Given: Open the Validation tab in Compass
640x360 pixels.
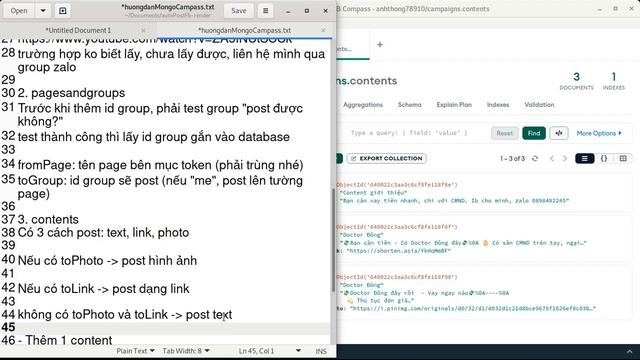Looking at the screenshot, I should point(539,105).
